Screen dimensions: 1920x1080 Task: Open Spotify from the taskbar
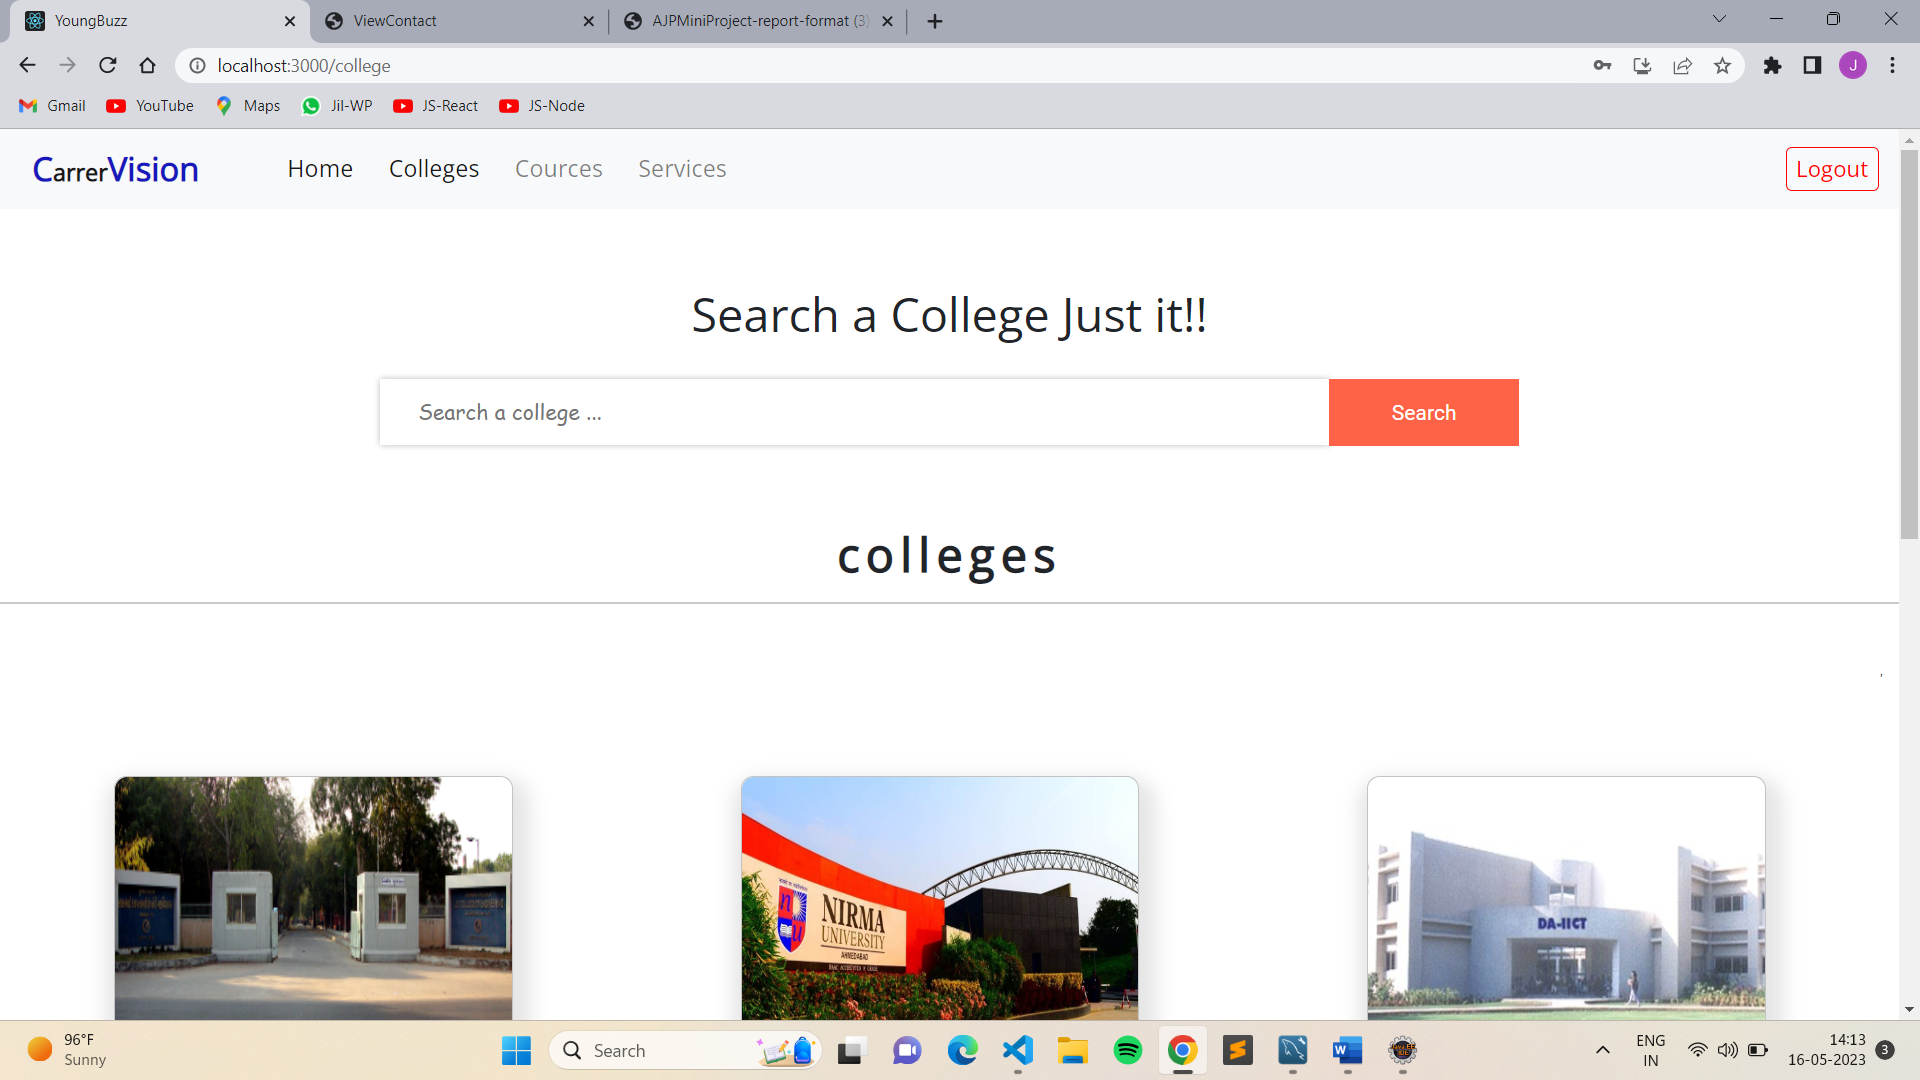coord(1127,1050)
